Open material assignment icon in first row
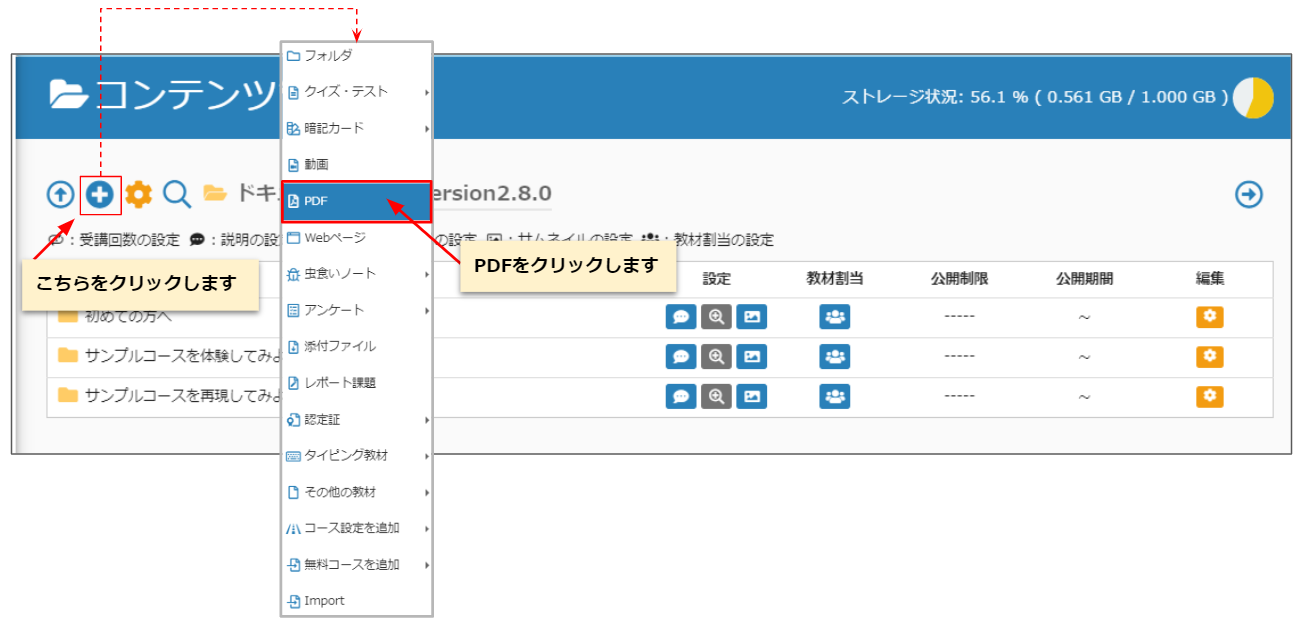Viewport: 1307px width, 635px height. (x=834, y=317)
